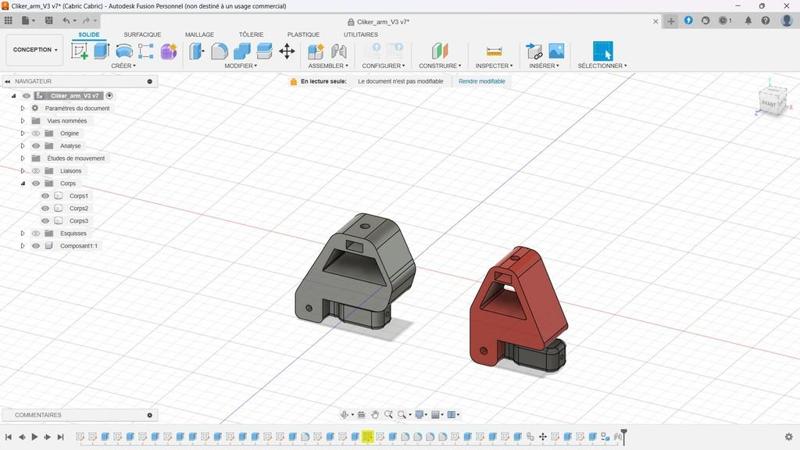Click the Rendre modifiable link
Screen dimensions: 800x450
click(482, 81)
